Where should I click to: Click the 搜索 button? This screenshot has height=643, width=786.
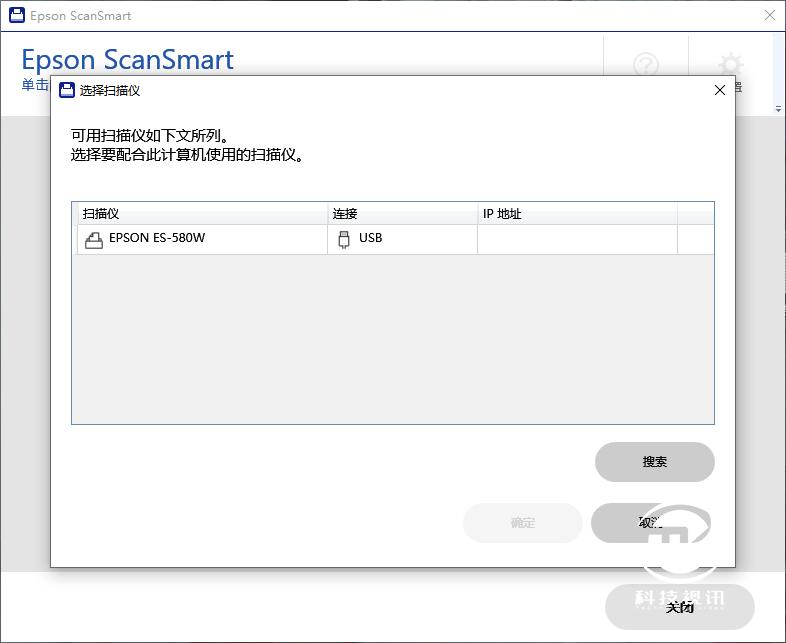[x=655, y=462]
